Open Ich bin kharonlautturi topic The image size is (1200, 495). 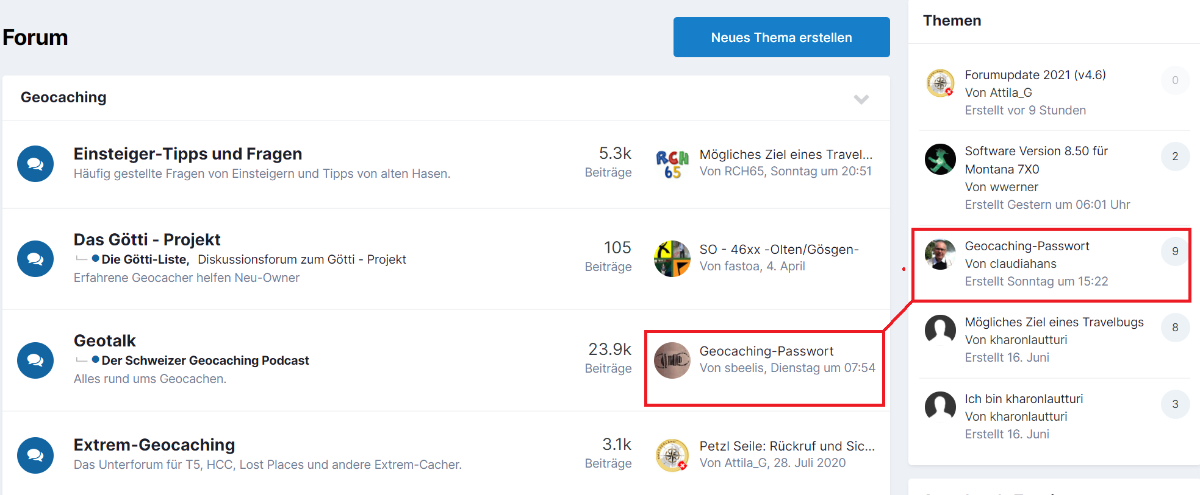point(1024,399)
